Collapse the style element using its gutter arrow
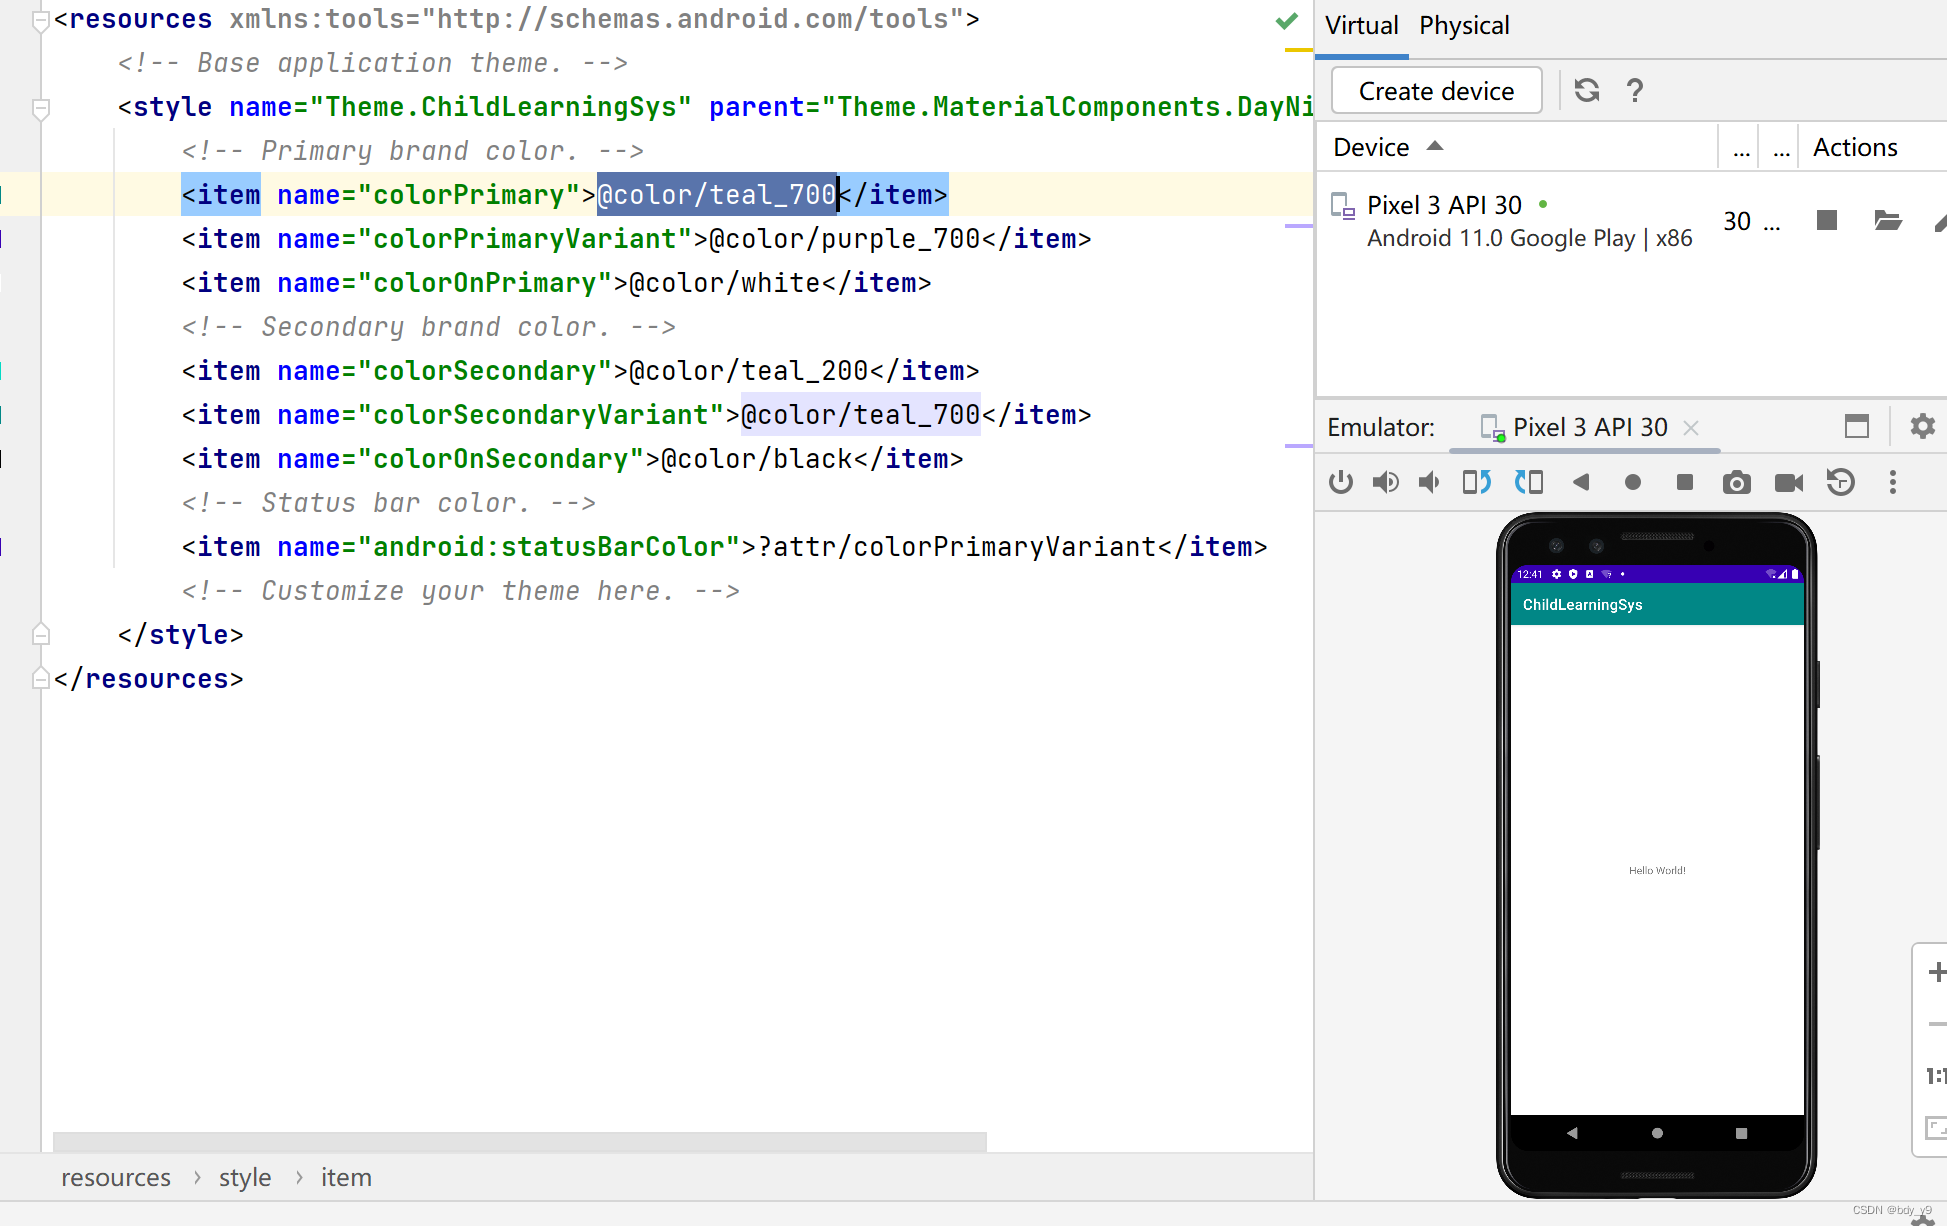The image size is (1947, 1226). click(40, 110)
